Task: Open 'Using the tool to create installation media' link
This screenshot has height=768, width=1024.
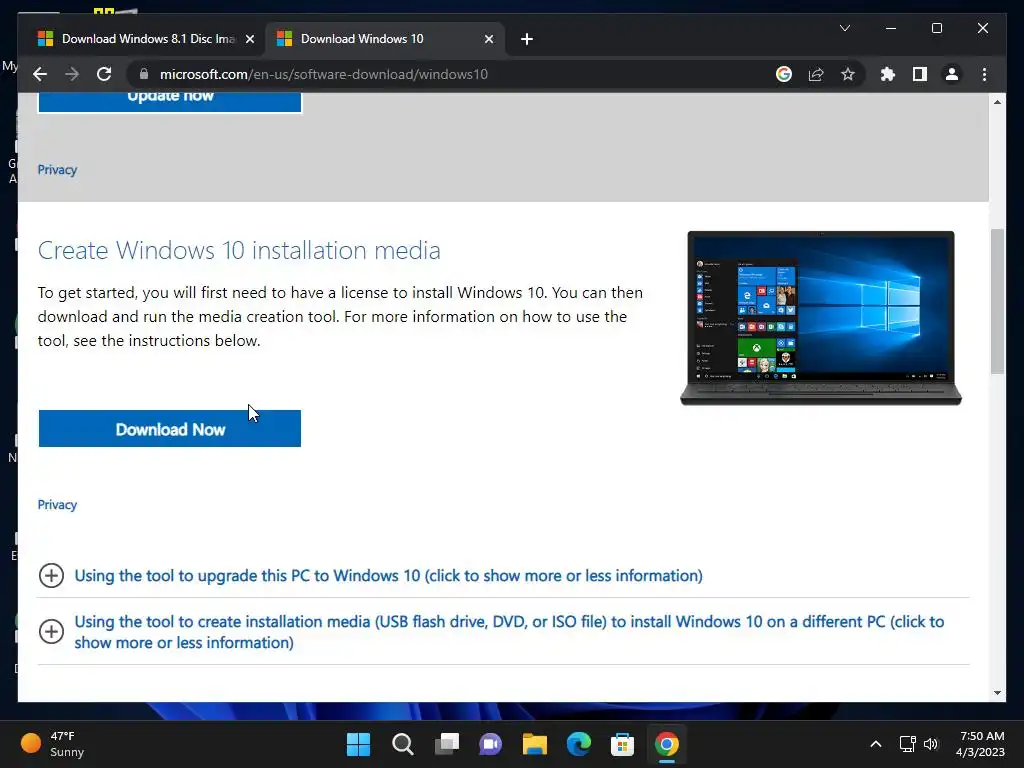Action: pyautogui.click(x=509, y=632)
